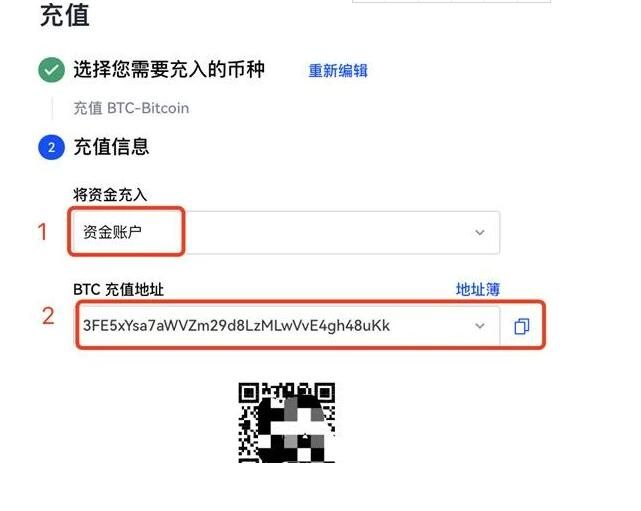Screen dimensions: 641x511
Task: Open the 地址簿 address book
Action: click(x=478, y=289)
